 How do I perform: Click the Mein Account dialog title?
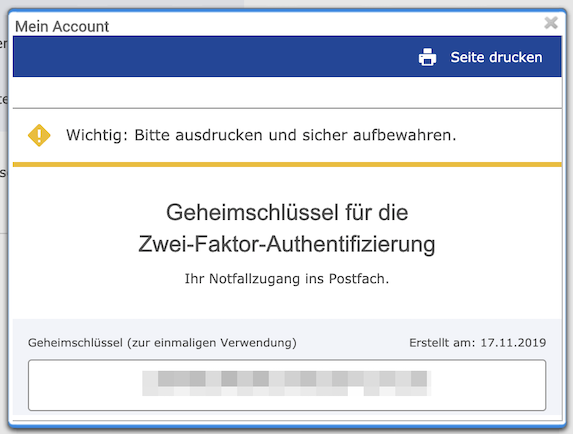click(x=62, y=27)
